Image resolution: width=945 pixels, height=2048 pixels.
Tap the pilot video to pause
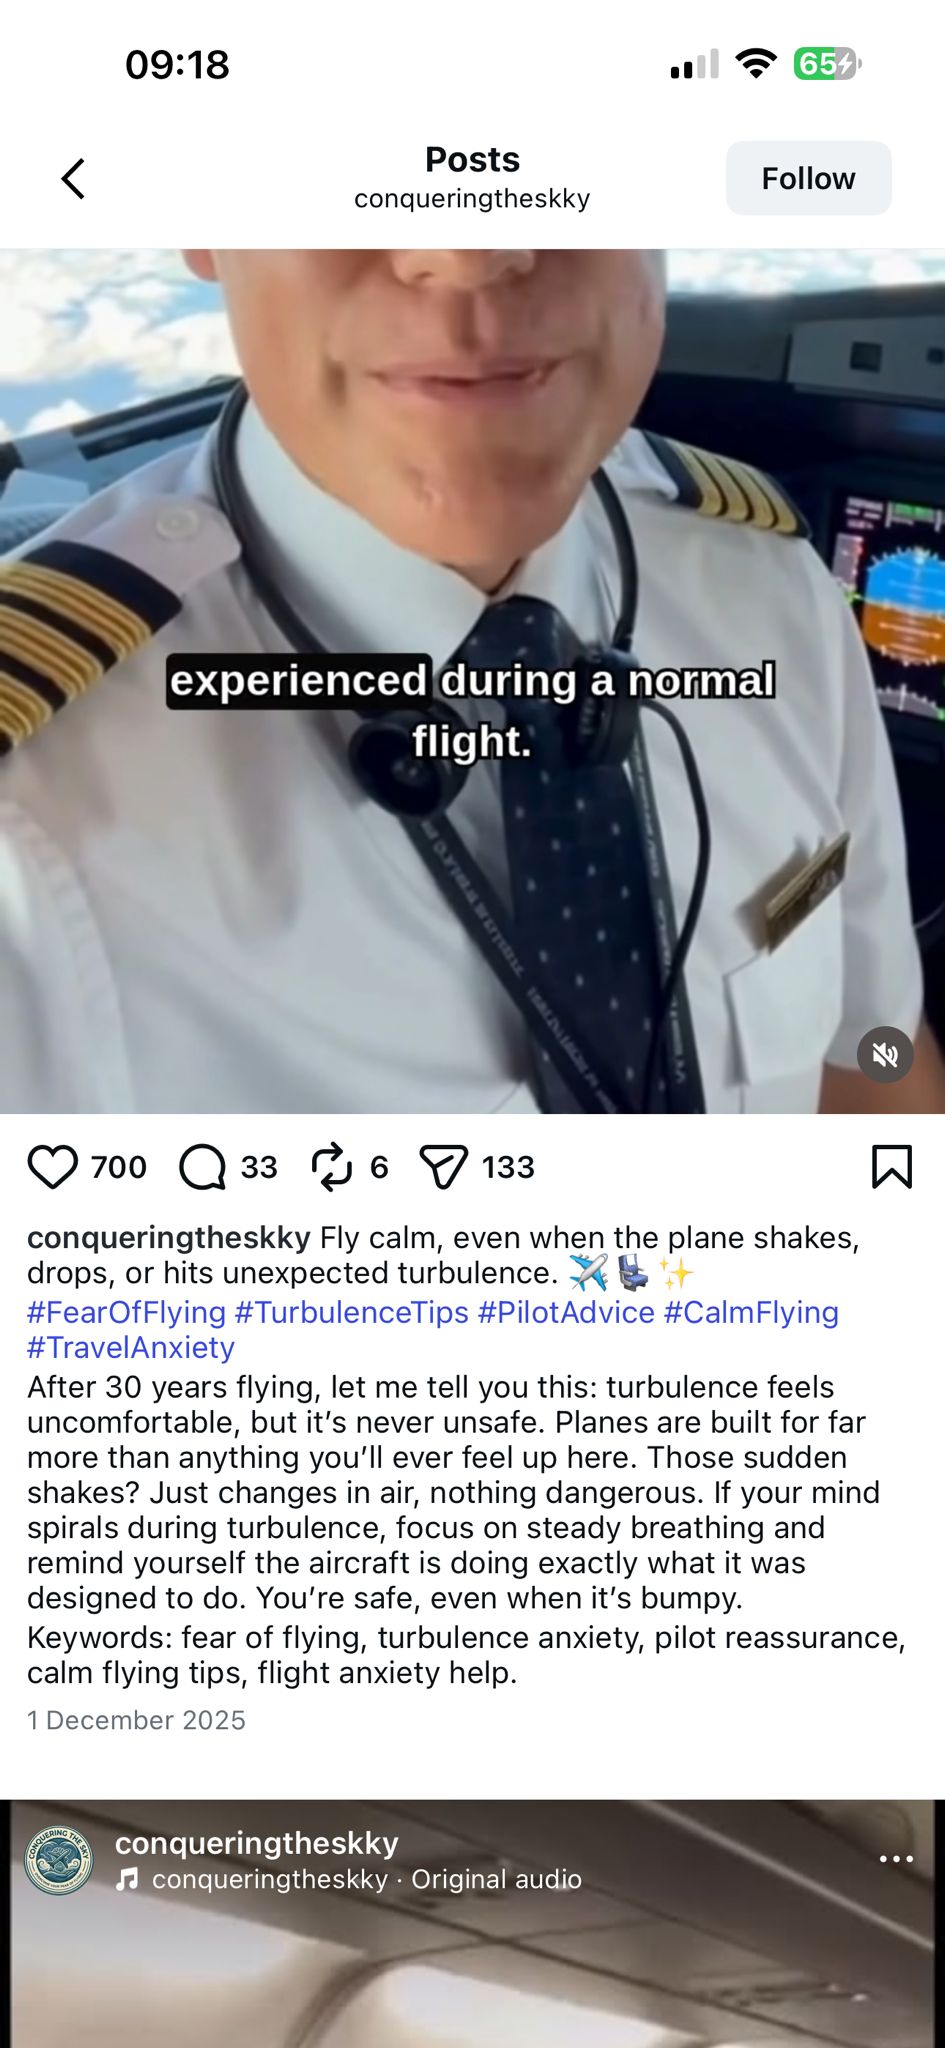[x=472, y=681]
